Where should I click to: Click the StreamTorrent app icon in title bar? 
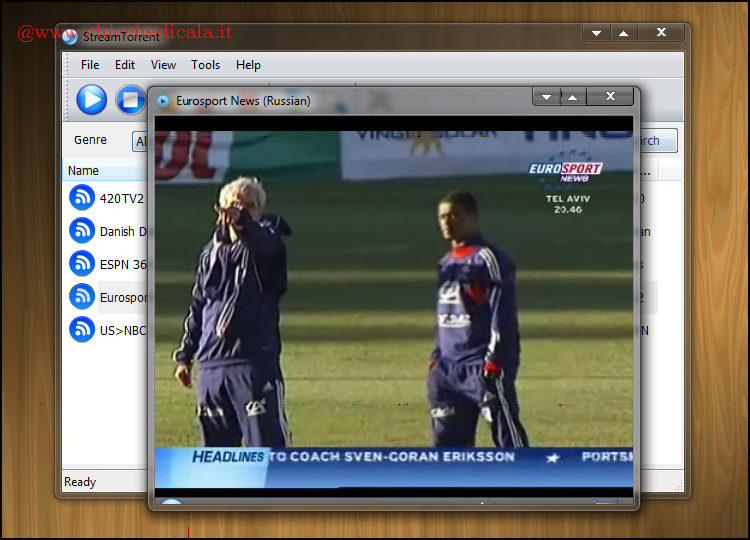70,38
